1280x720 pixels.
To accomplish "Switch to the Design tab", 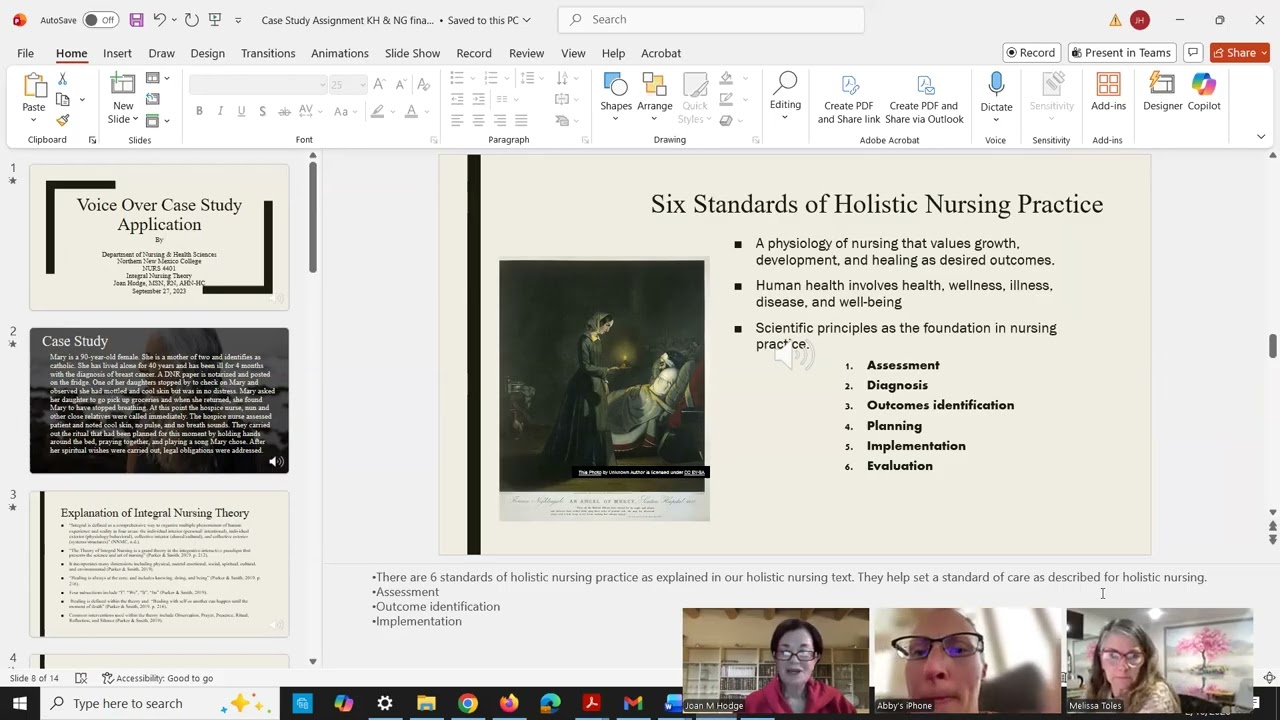I will coord(207,53).
